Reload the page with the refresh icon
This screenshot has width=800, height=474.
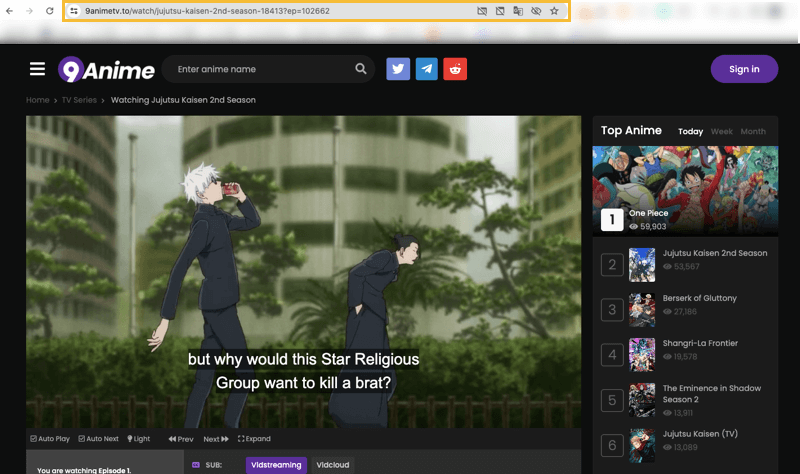(49, 11)
